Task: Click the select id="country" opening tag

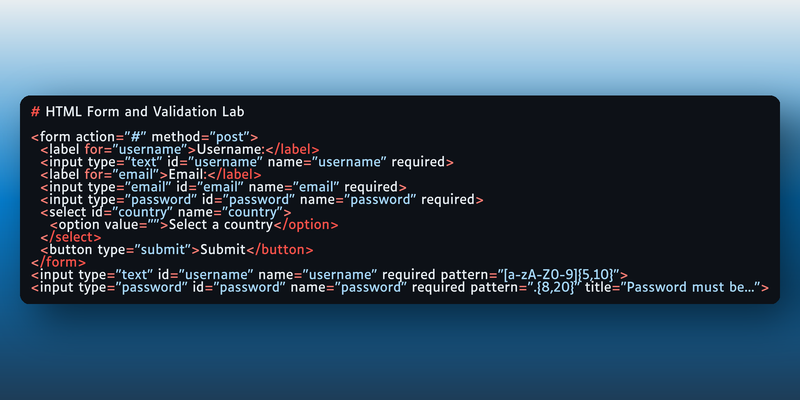Action: tap(166, 212)
